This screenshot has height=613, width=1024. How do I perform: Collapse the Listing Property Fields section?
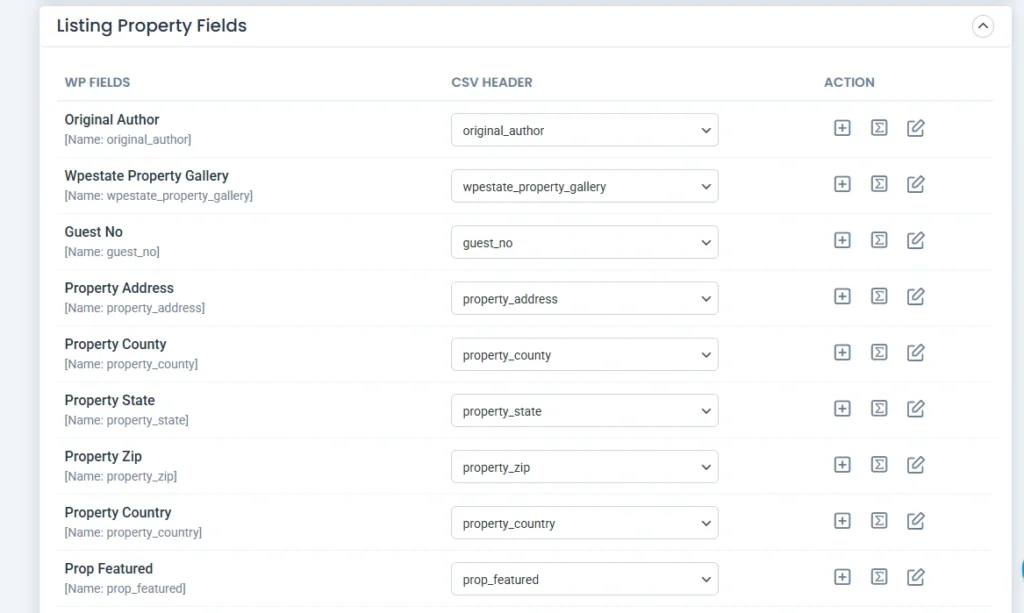coord(982,27)
